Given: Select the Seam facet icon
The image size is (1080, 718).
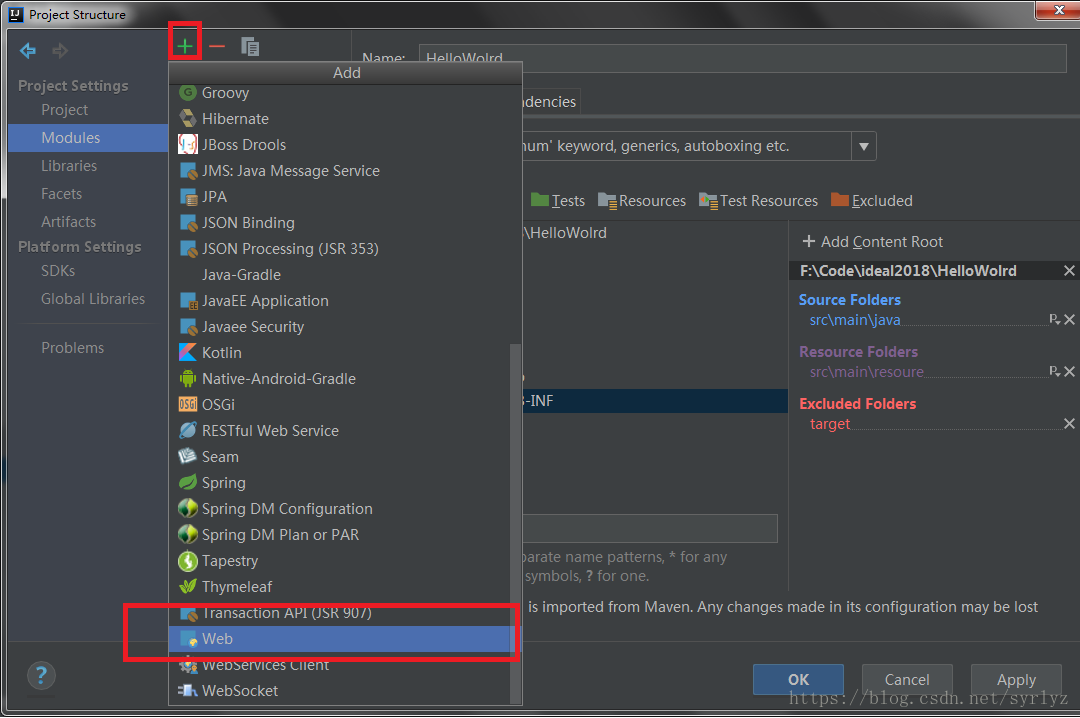Looking at the screenshot, I should (x=187, y=456).
